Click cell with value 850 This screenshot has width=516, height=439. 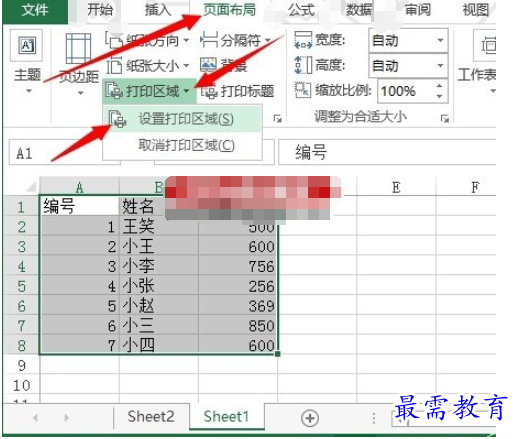(x=238, y=326)
